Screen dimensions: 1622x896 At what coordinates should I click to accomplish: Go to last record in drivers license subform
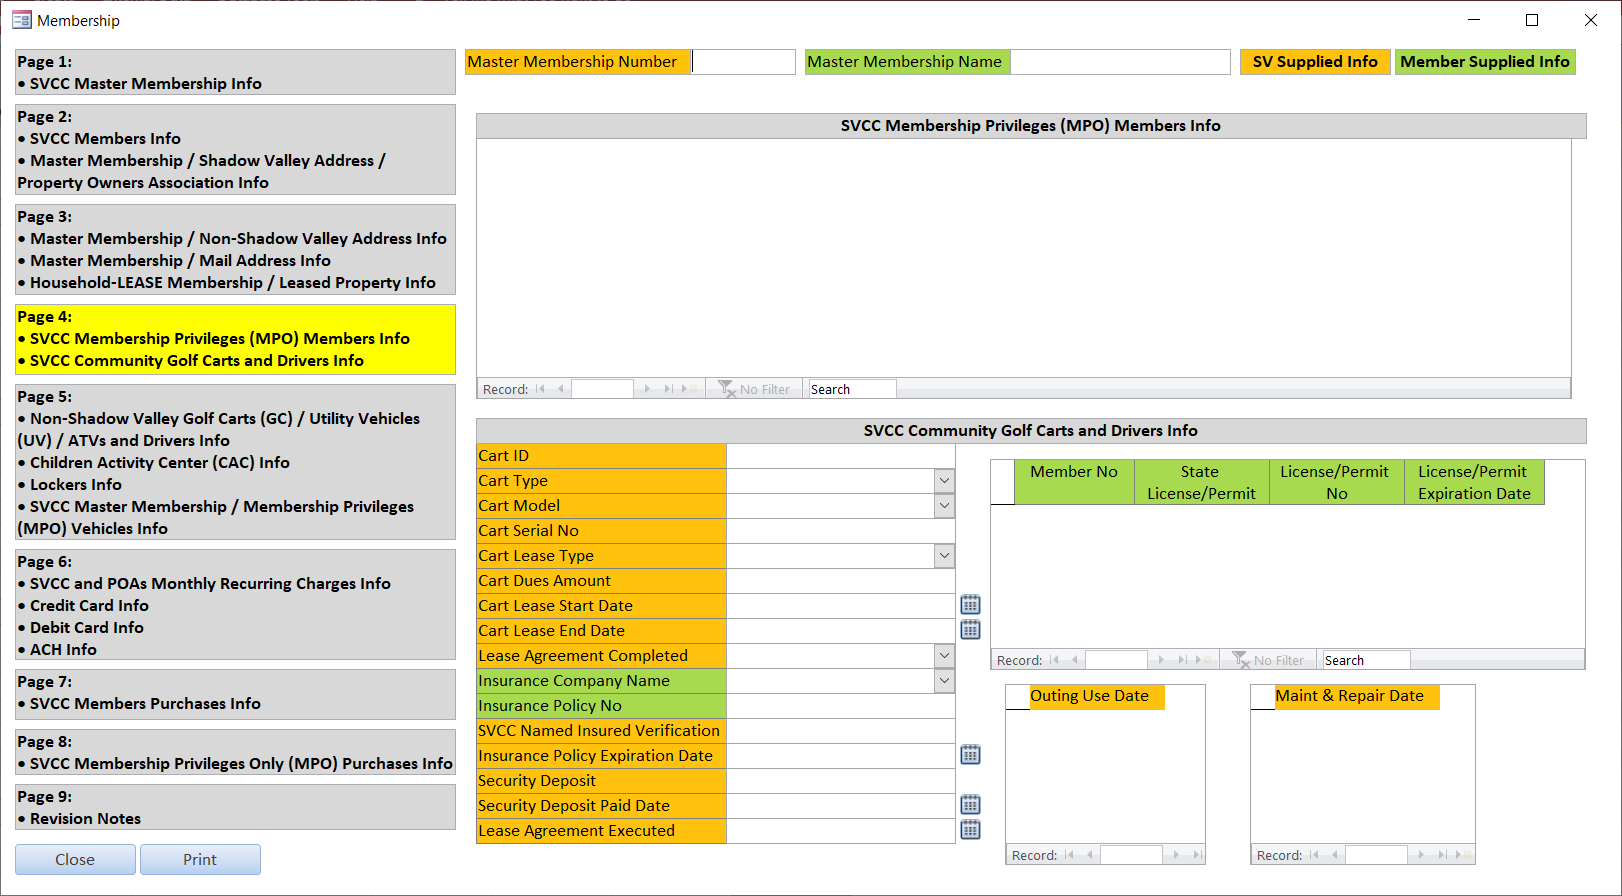coord(1182,660)
